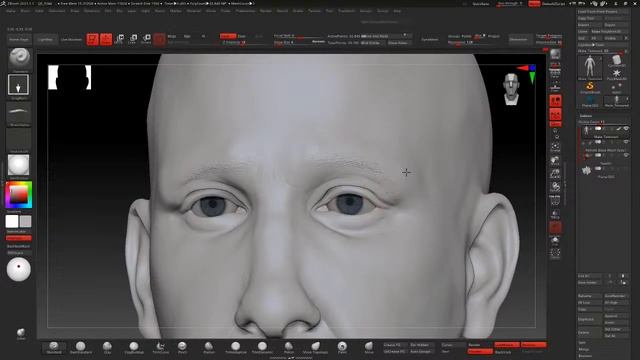
Task: Click the light direction sphere
Action: [18, 269]
